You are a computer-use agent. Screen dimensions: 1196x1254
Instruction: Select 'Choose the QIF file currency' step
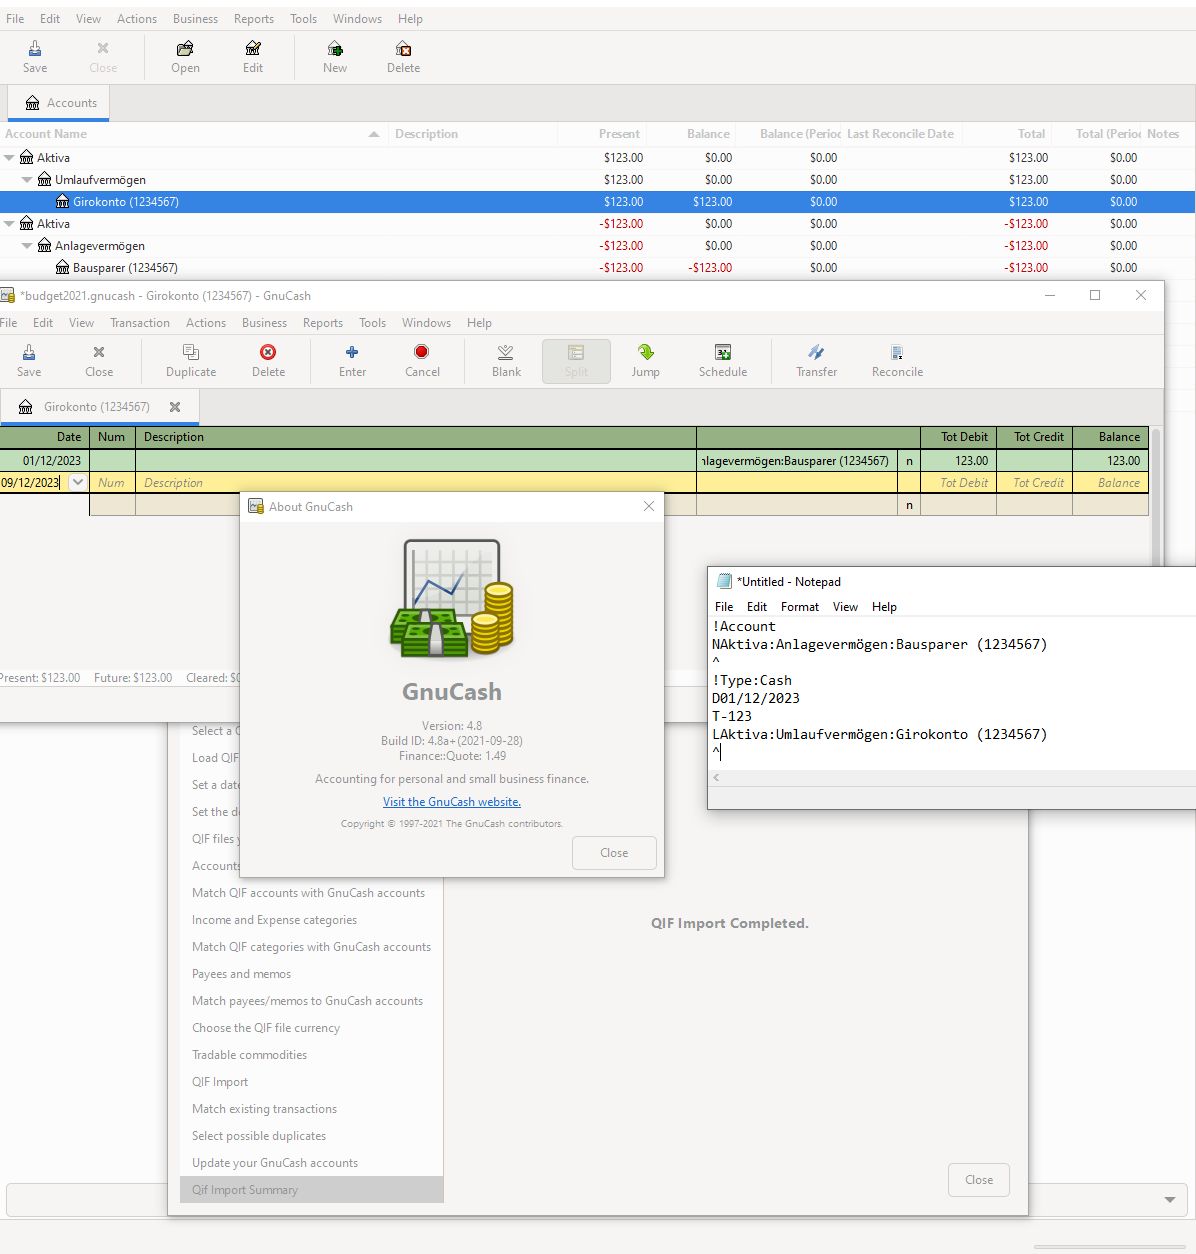pos(266,1028)
